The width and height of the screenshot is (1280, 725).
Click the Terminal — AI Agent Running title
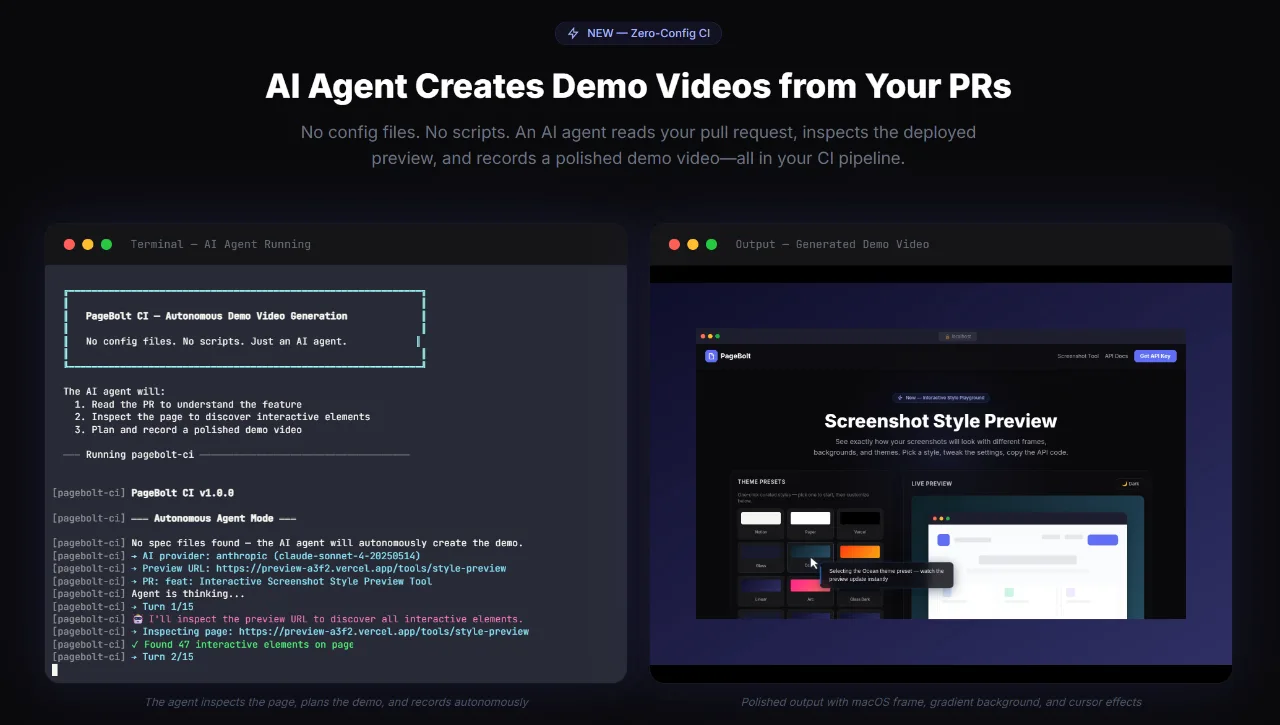220,244
